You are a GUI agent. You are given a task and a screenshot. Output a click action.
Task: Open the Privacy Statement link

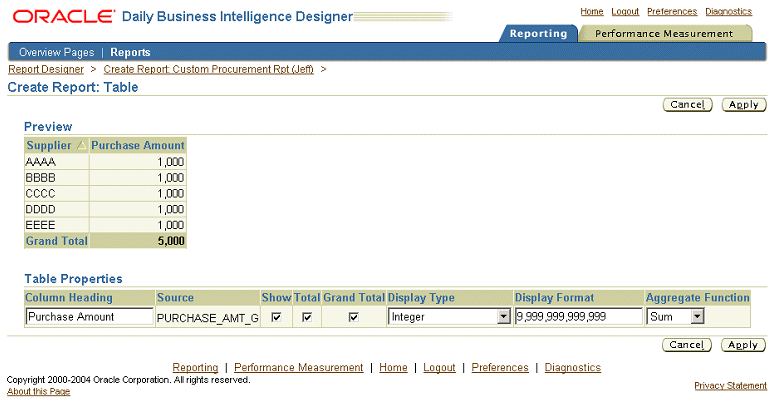(730, 385)
